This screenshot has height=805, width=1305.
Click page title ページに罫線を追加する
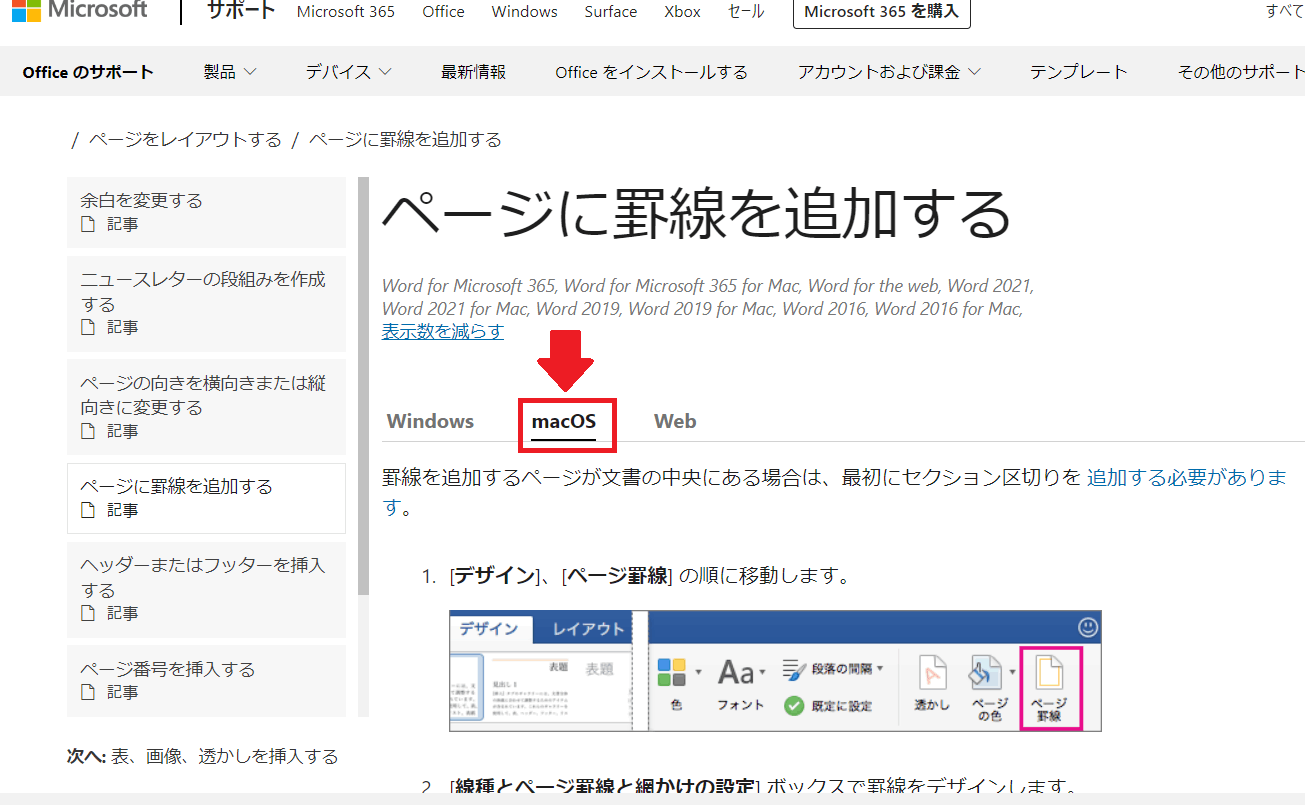tap(697, 213)
